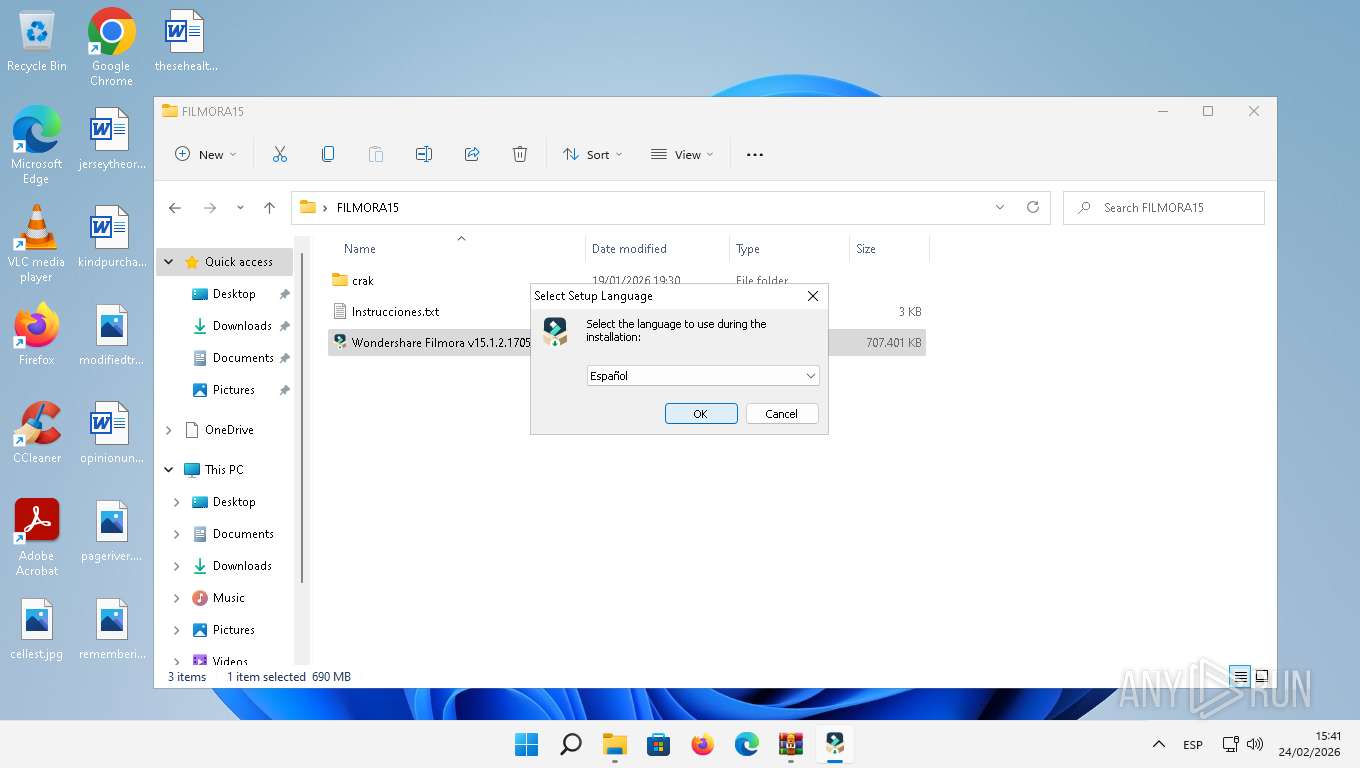Go forward with the right arrow button
1360x768 pixels.
[210, 208]
